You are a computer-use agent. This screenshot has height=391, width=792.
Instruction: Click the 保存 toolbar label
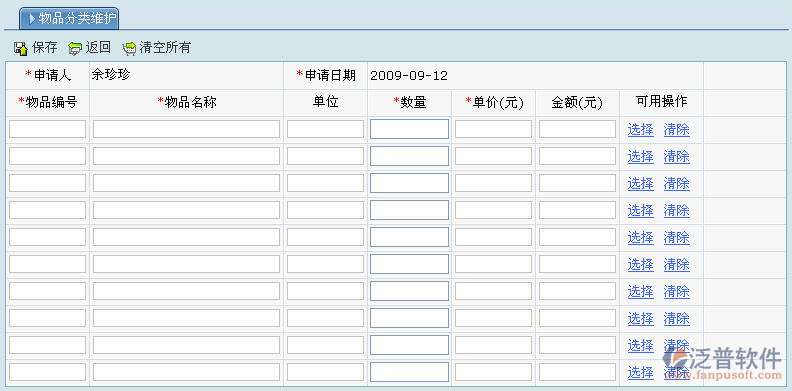(44, 48)
